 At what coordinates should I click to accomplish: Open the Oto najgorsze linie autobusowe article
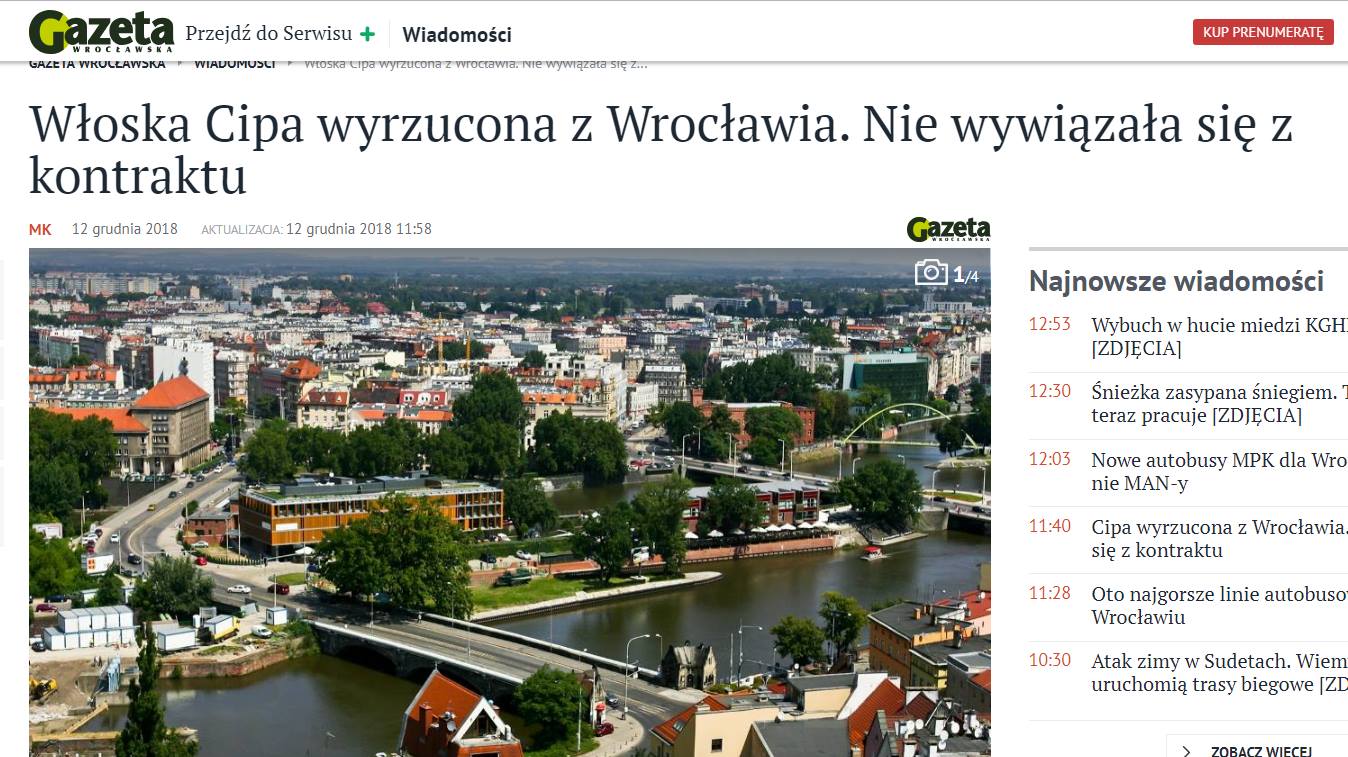click(x=1219, y=605)
